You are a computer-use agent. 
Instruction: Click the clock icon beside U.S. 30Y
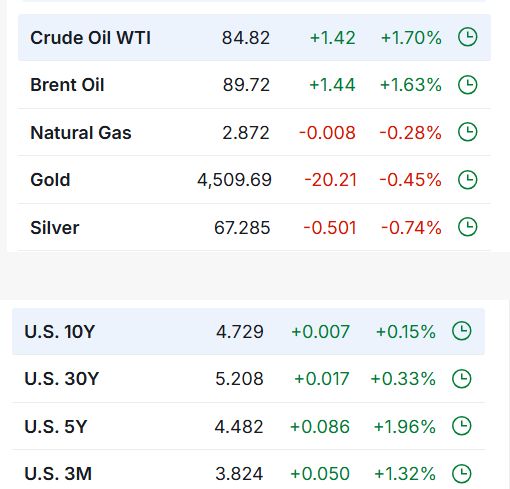(x=462, y=379)
